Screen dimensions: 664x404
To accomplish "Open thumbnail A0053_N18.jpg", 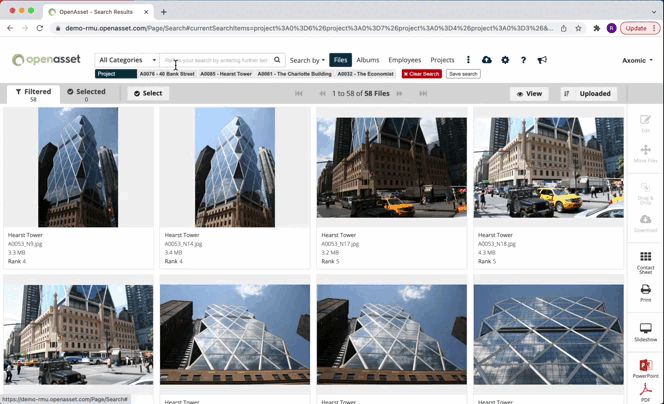I will 548,168.
